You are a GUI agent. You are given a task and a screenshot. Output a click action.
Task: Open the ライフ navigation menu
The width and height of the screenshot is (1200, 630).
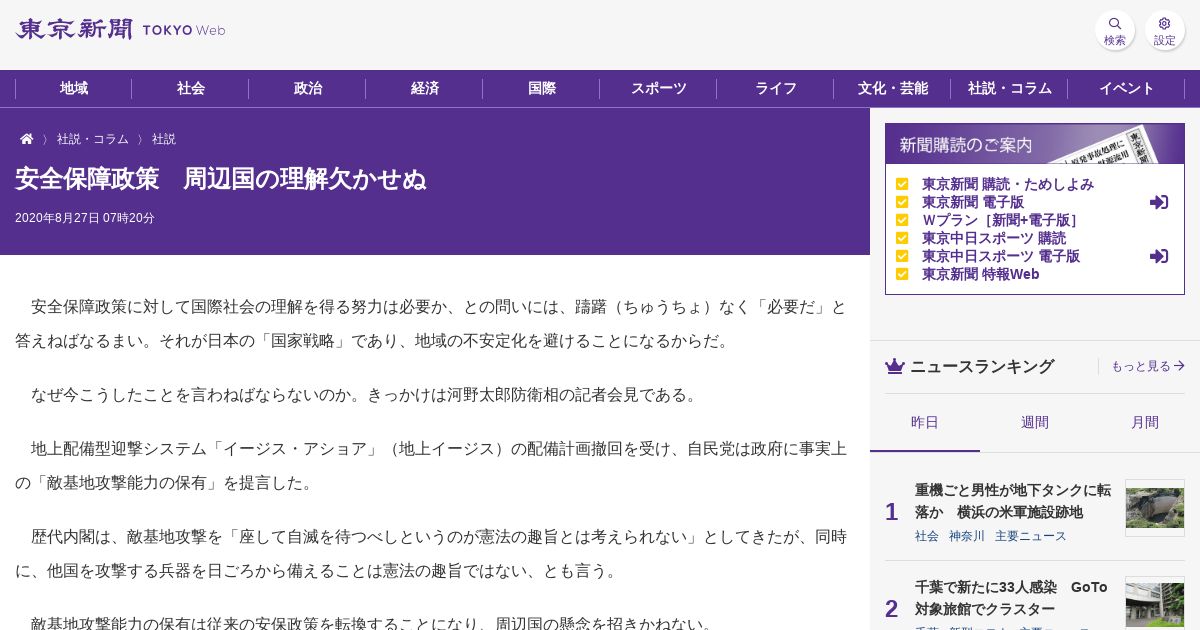tap(776, 88)
